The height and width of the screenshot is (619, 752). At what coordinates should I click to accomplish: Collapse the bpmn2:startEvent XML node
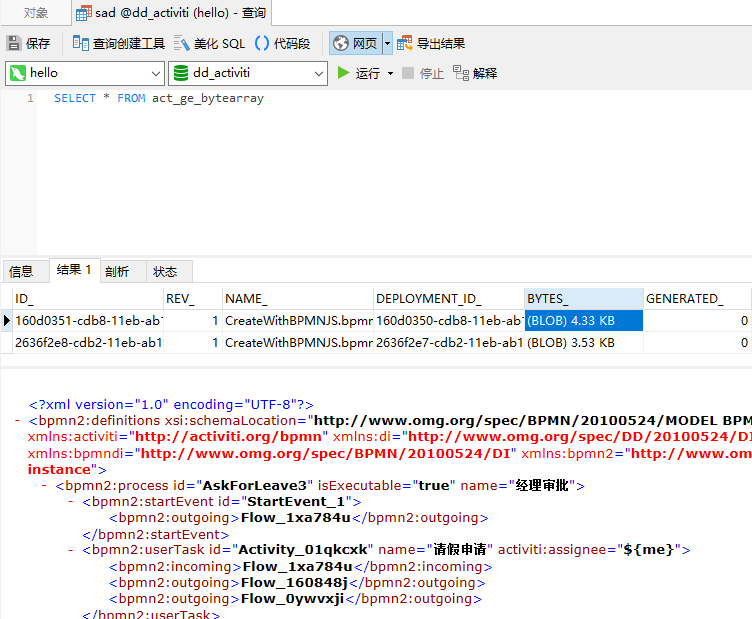click(x=71, y=502)
